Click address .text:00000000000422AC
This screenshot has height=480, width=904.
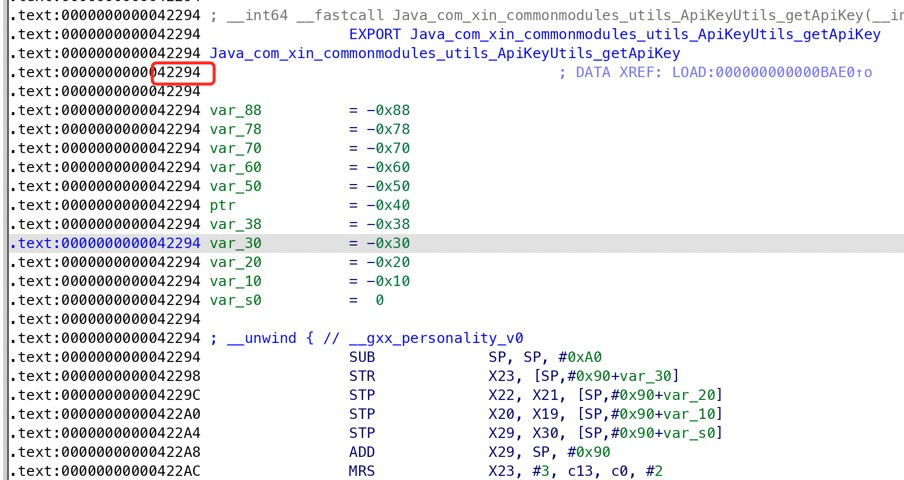pos(105,471)
